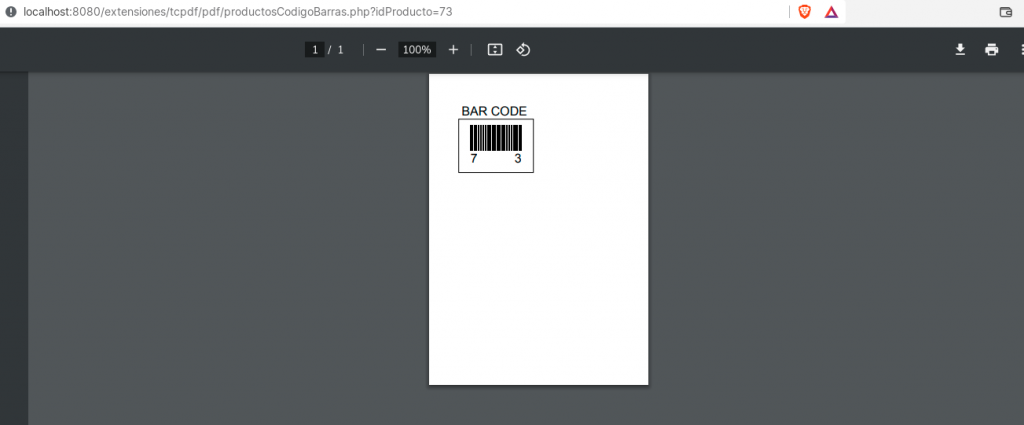
Task: Click the current page number field
Action: (x=314, y=50)
